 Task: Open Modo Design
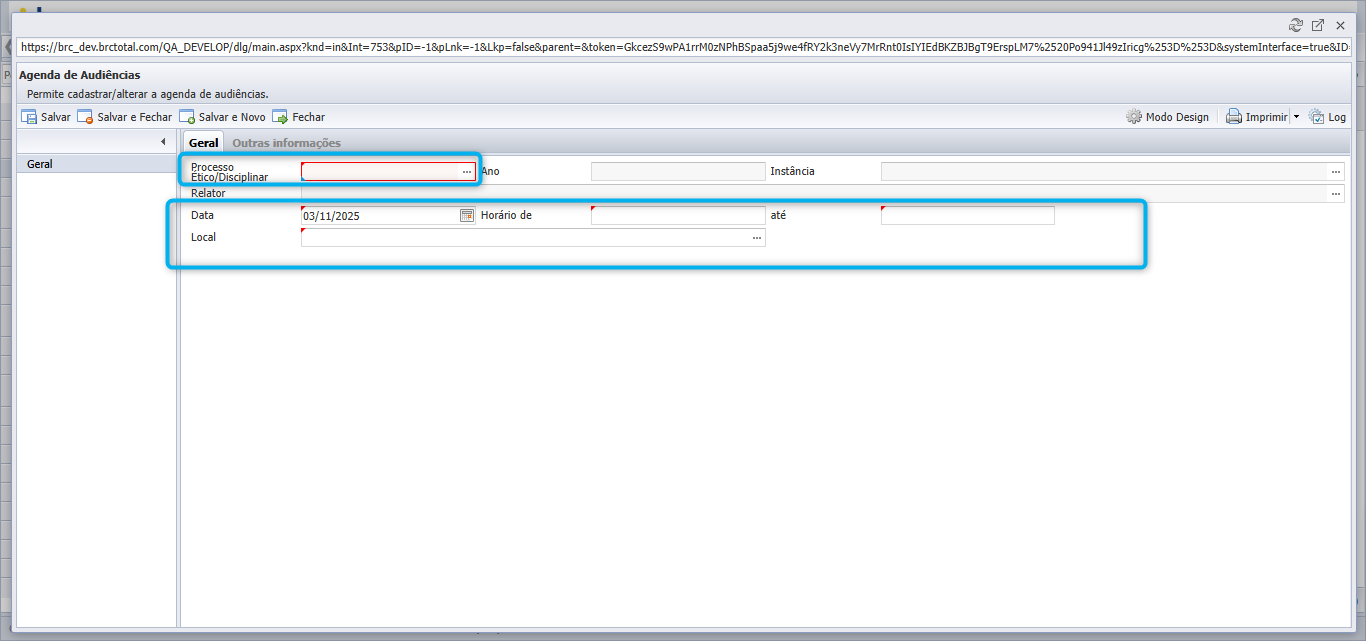click(x=1167, y=117)
